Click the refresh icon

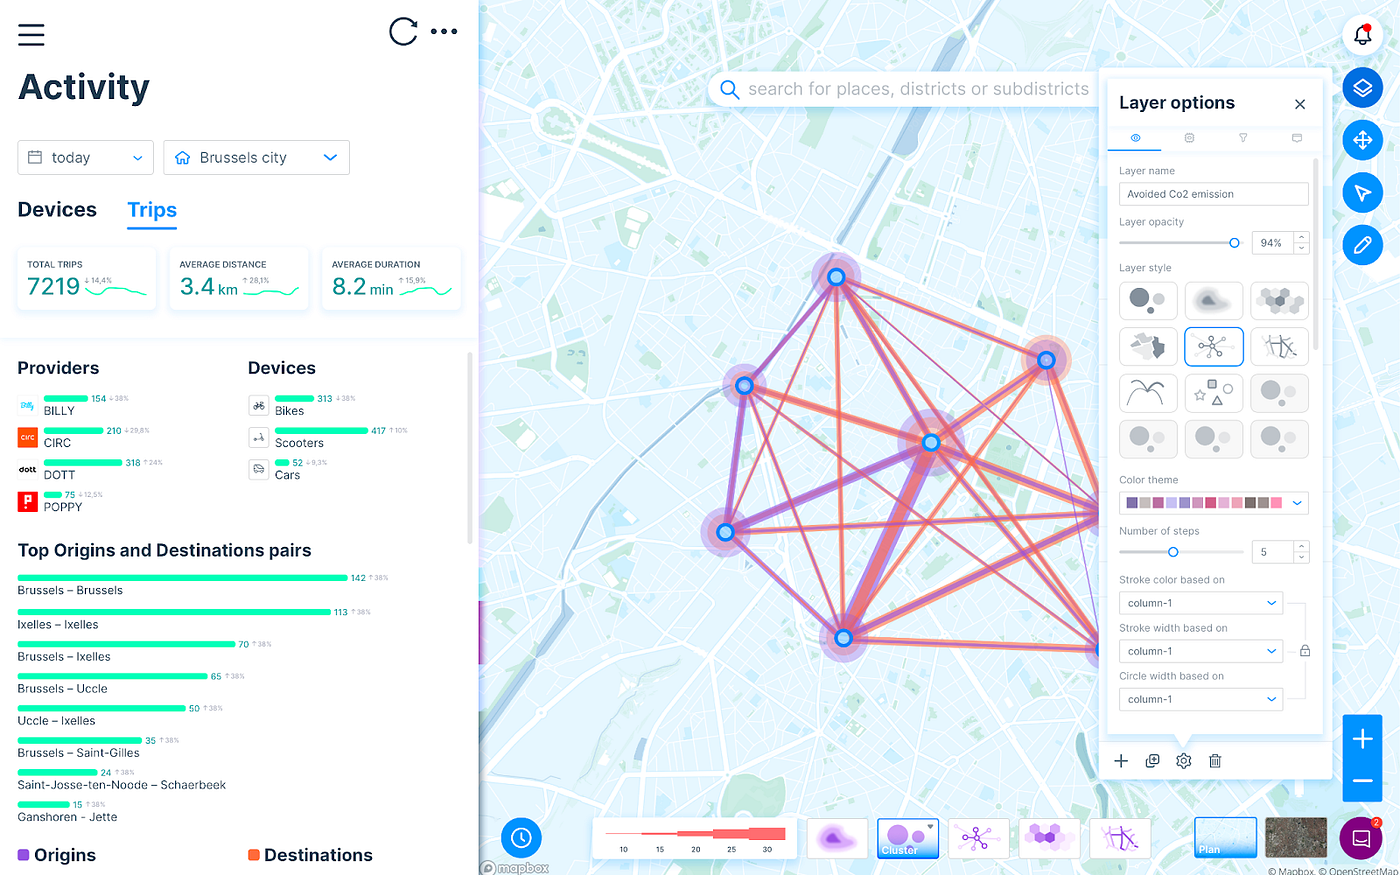click(403, 32)
